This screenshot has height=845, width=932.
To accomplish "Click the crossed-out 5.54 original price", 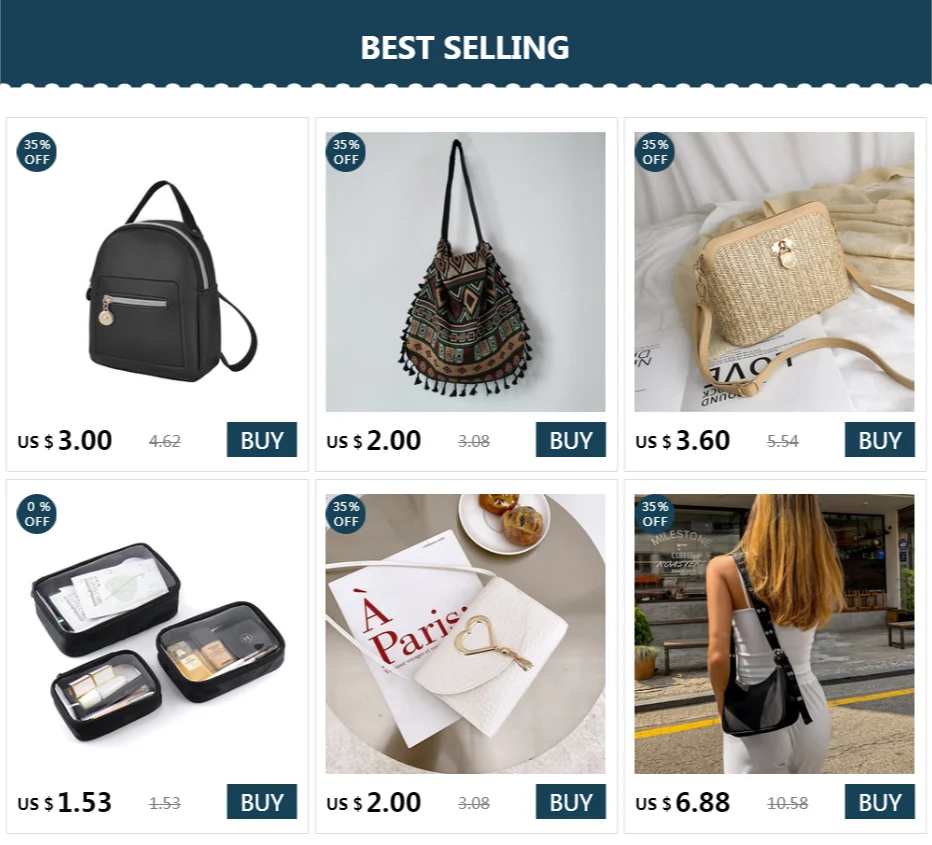I will [x=783, y=442].
